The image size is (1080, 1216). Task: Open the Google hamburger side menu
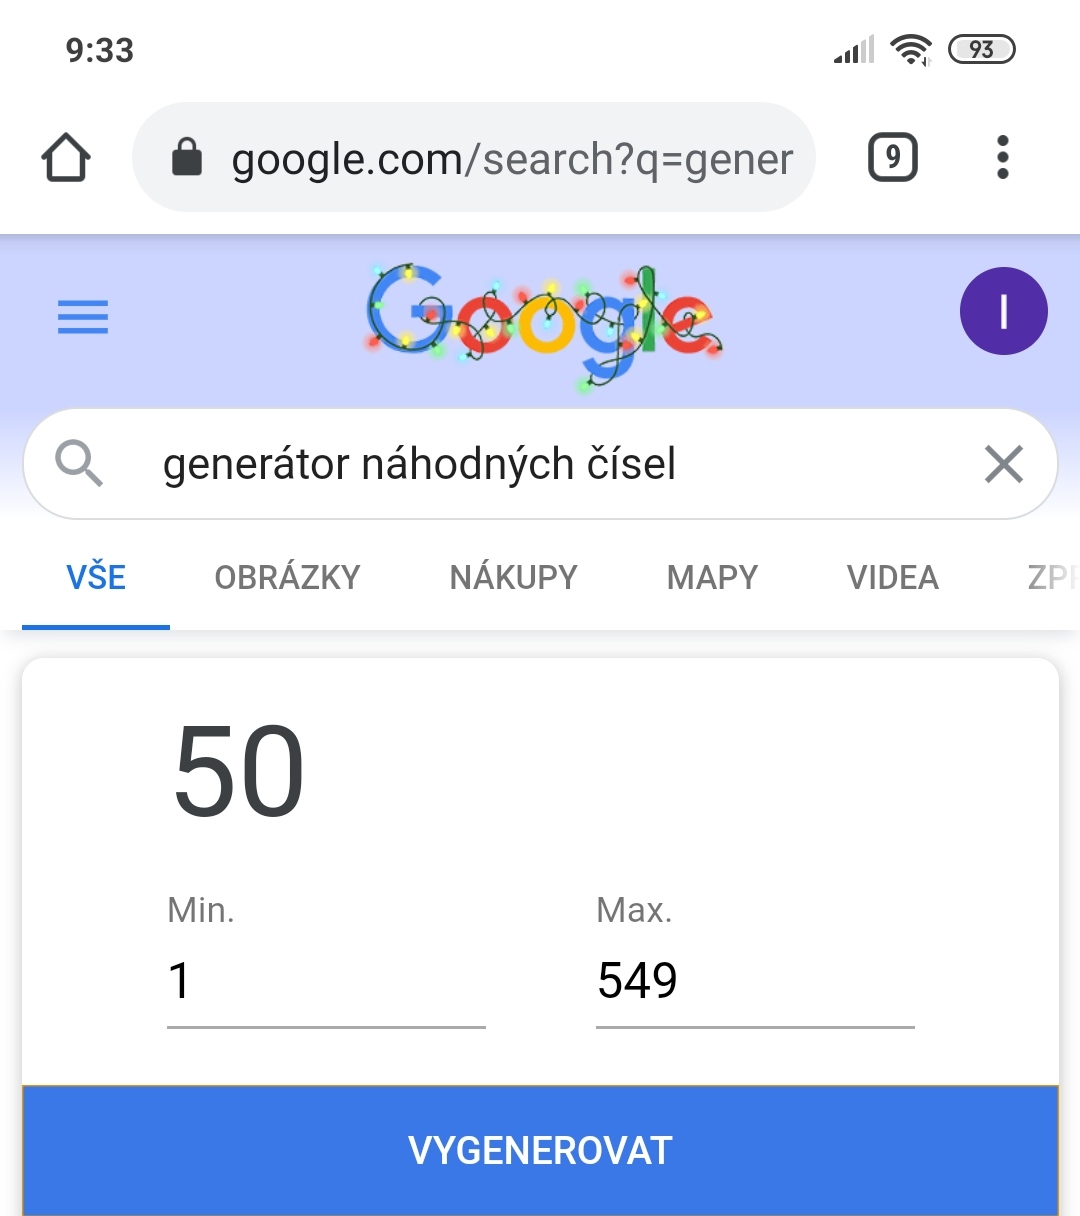click(x=83, y=317)
